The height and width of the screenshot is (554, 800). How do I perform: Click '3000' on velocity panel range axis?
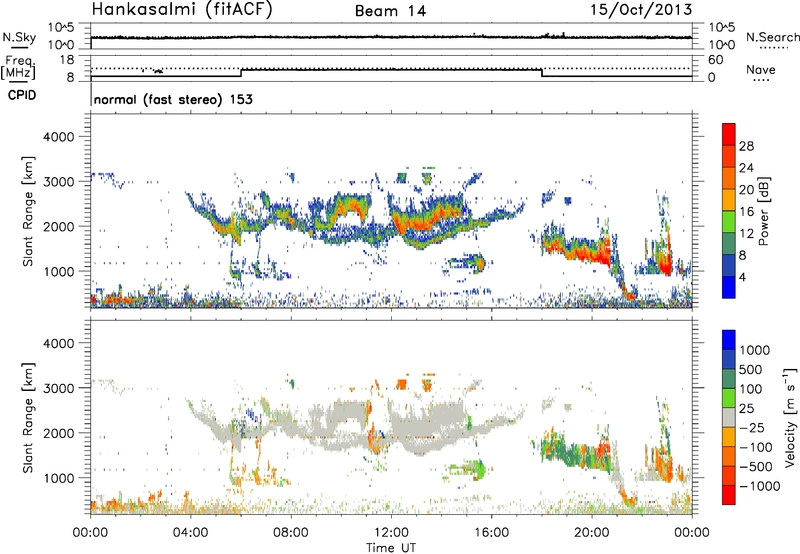(59, 388)
